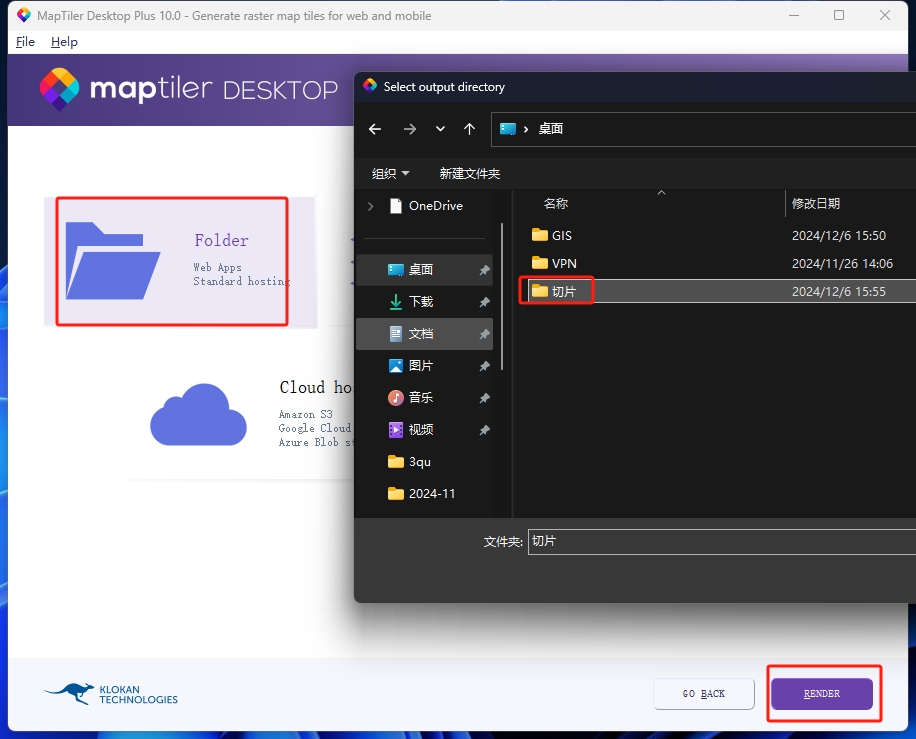Image resolution: width=916 pixels, height=739 pixels.
Task: Open 视频 in the navigation pane
Action: pos(424,430)
